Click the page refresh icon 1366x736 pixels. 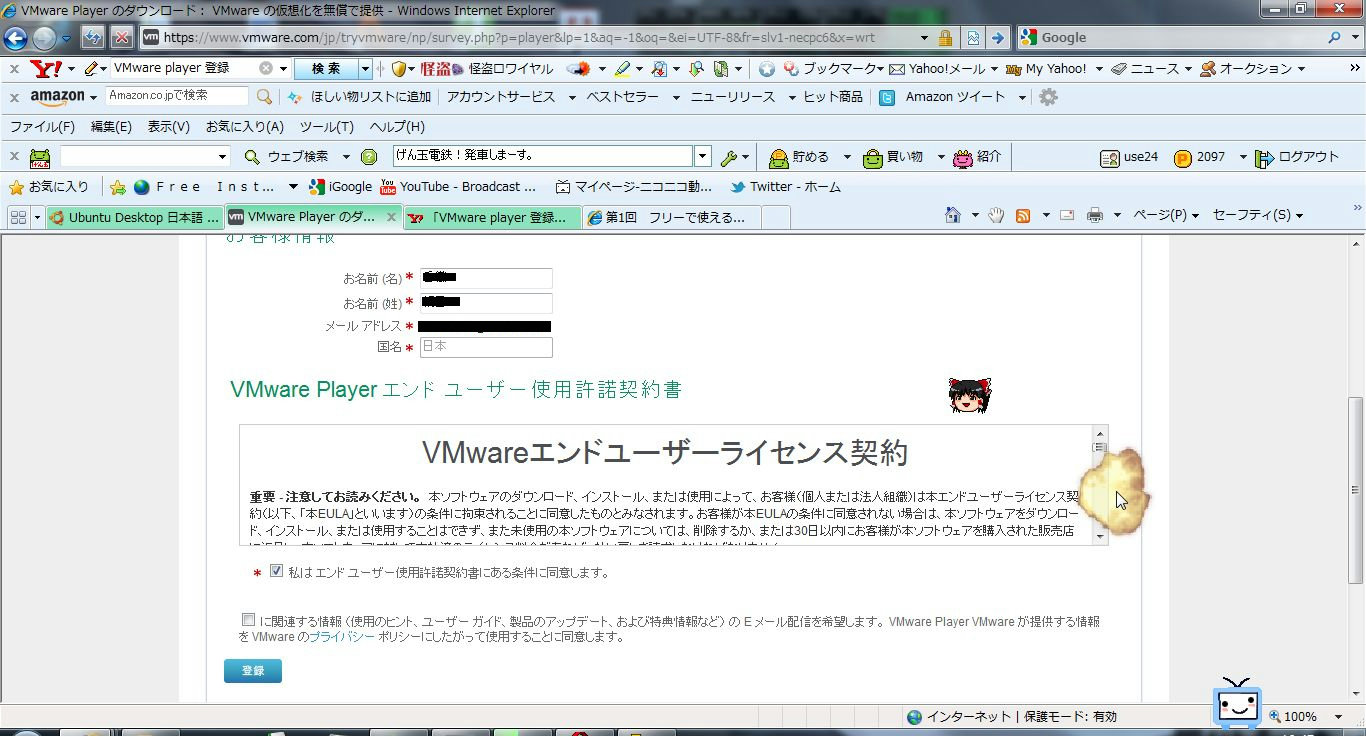coord(93,37)
